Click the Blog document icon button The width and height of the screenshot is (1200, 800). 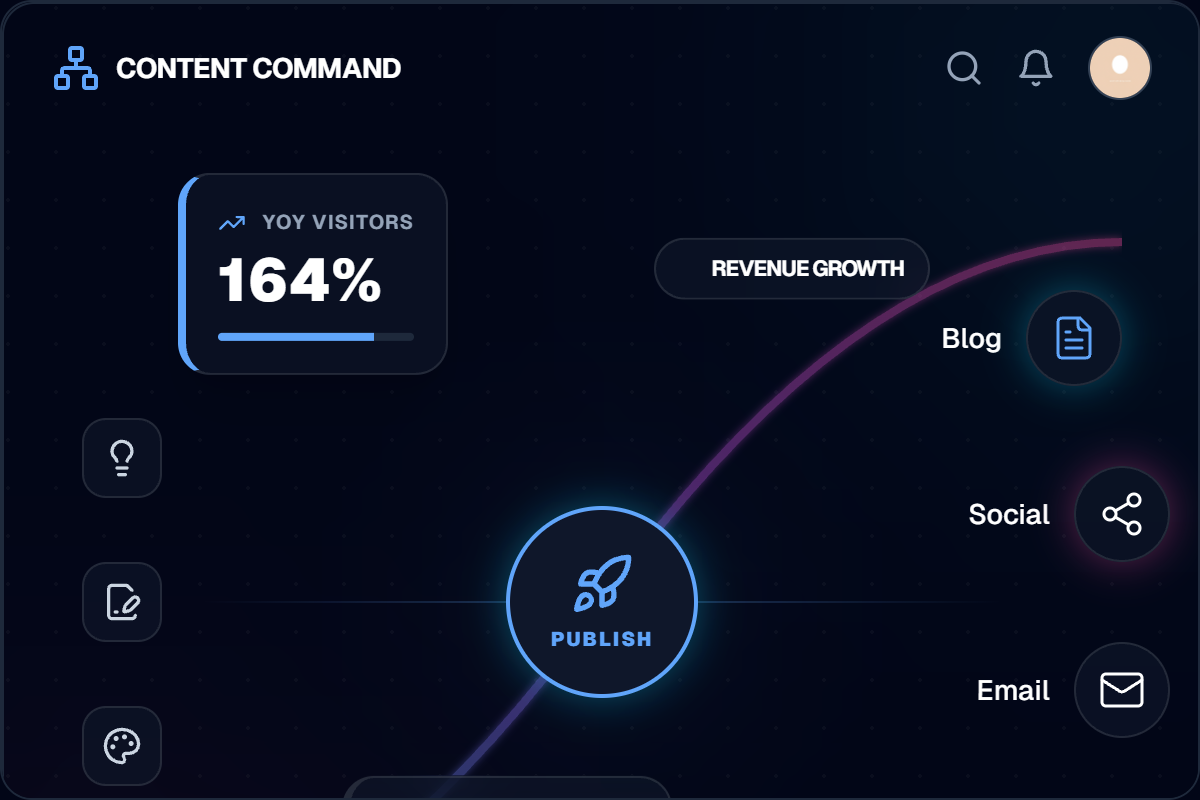point(1074,338)
